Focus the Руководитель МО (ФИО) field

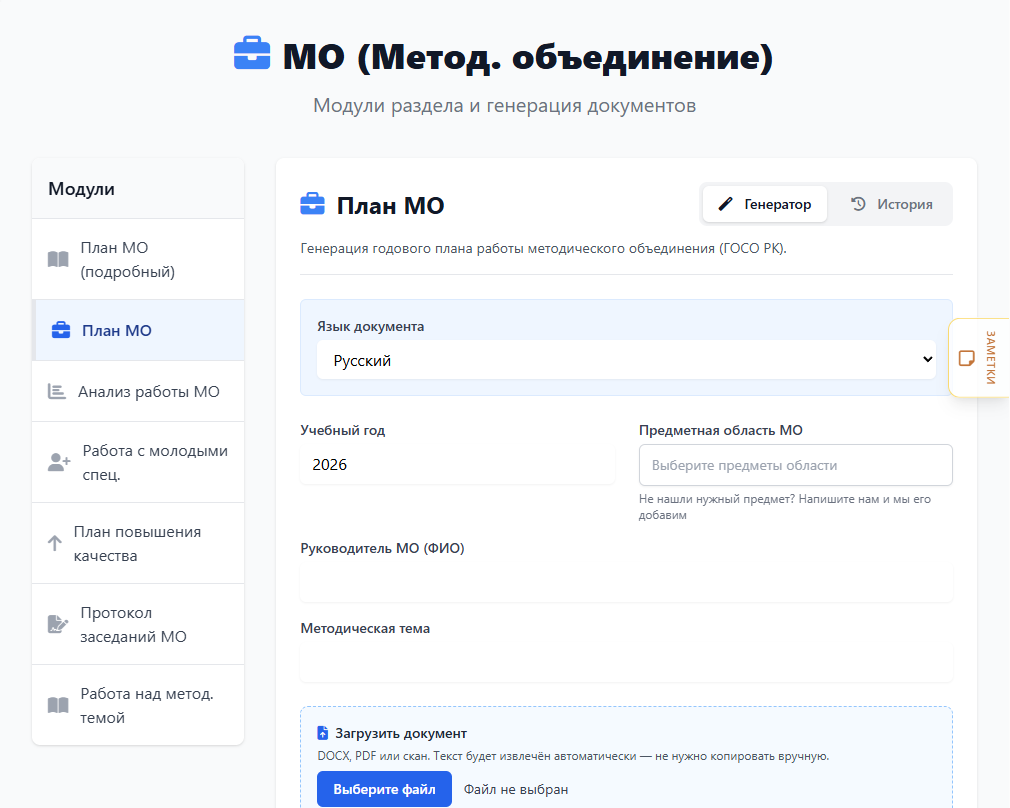click(626, 582)
